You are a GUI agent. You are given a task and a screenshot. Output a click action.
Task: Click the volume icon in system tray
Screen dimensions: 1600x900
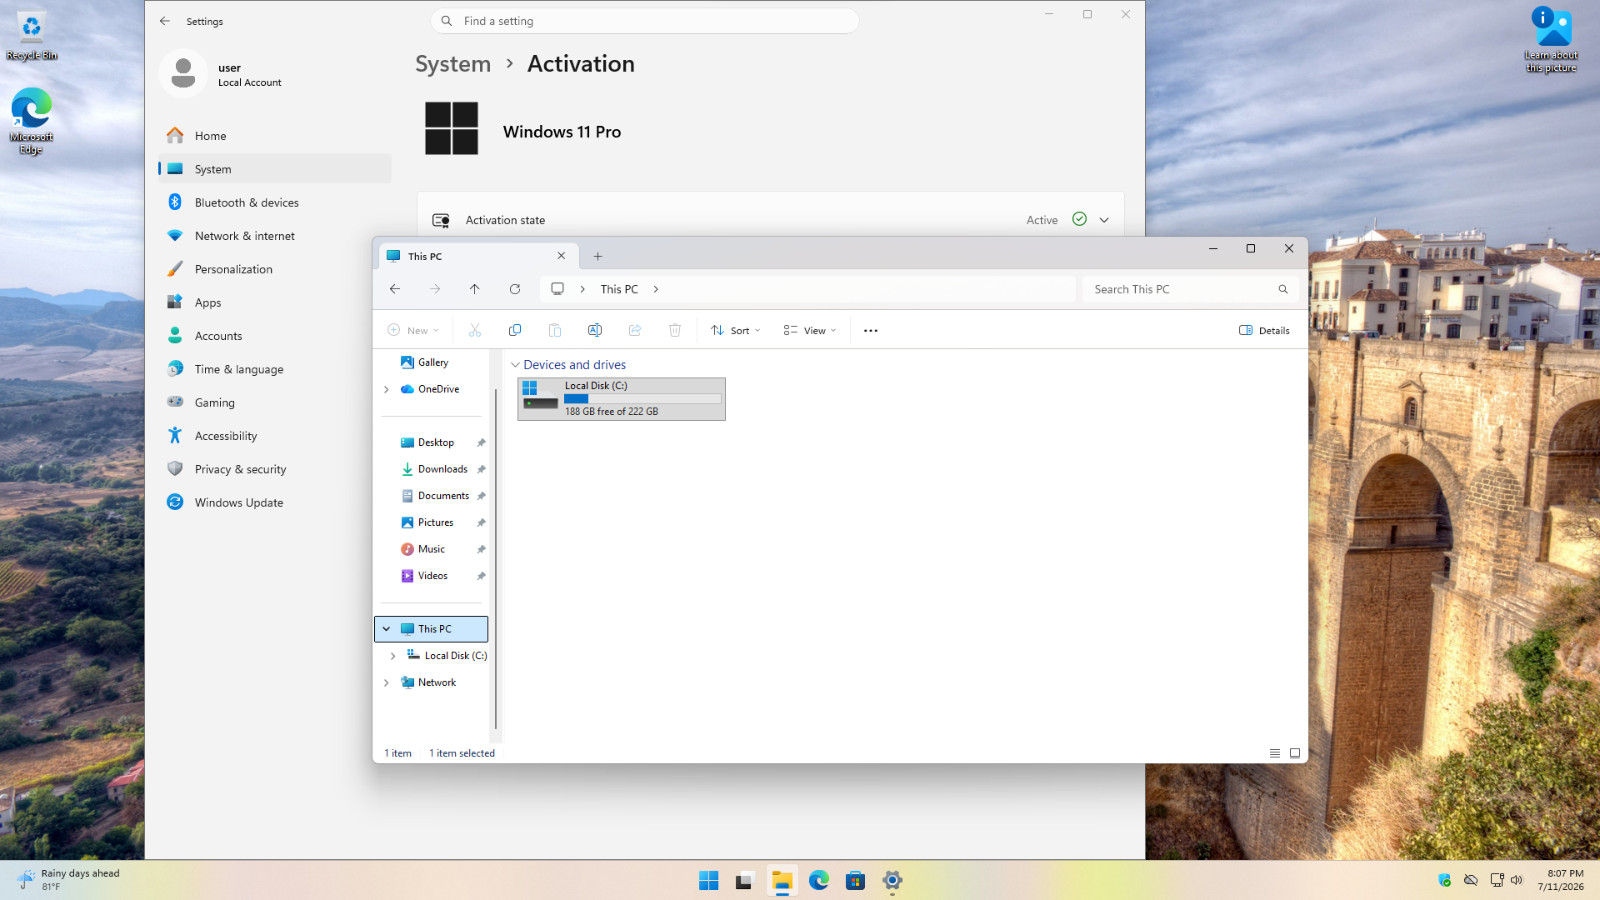(x=1517, y=880)
